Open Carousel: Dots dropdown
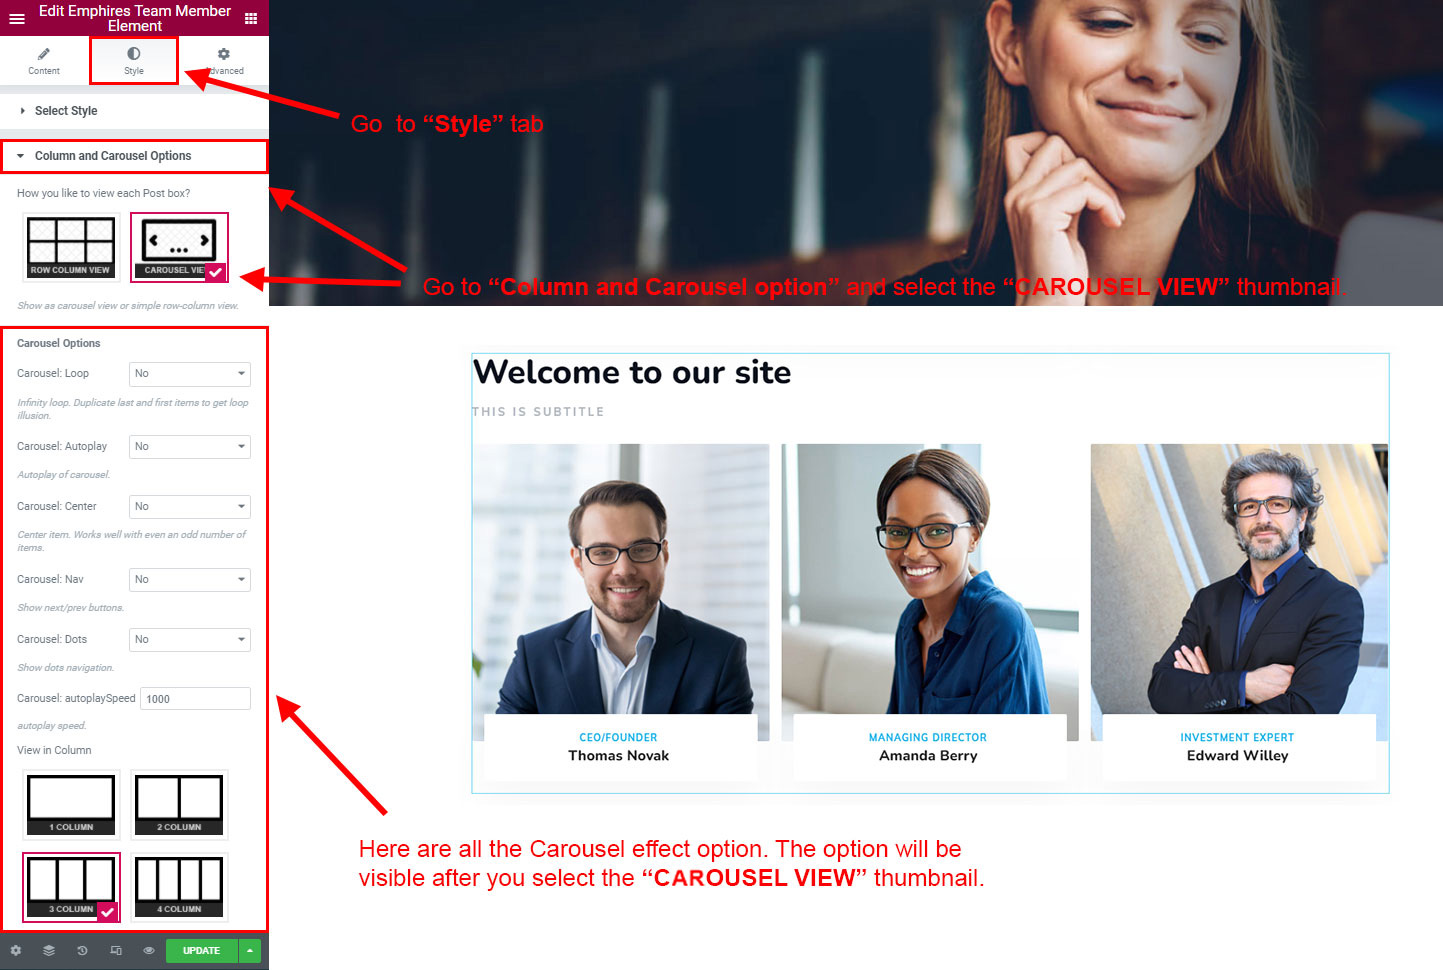The width and height of the screenshot is (1443, 970). (x=190, y=640)
